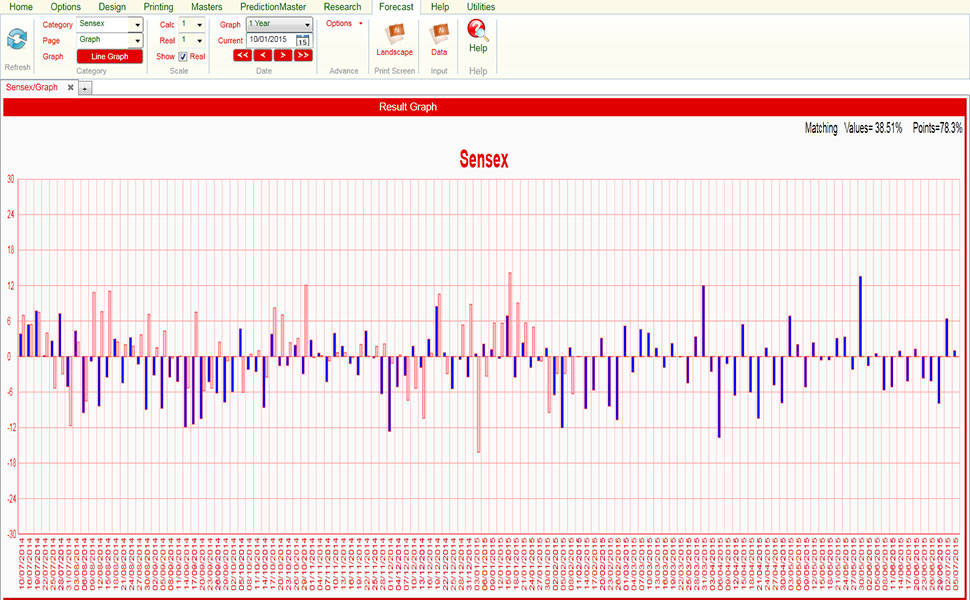
Task: Jump forward with the double-right arrow button
Action: pos(303,55)
